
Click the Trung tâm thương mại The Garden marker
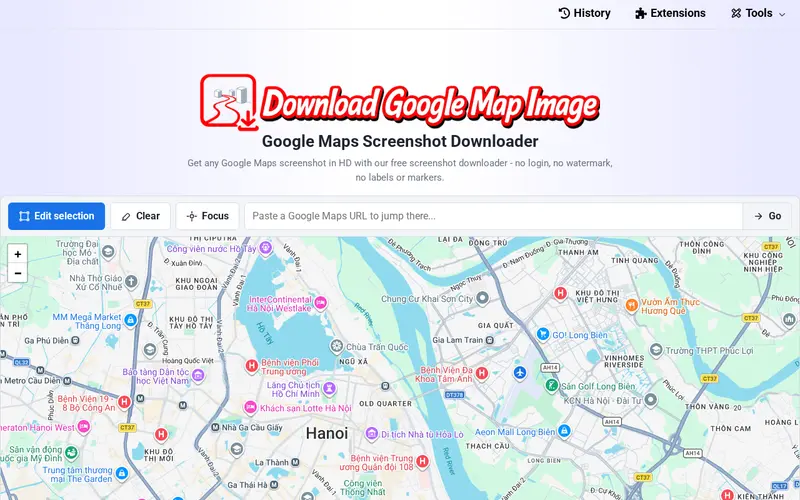tap(121, 474)
